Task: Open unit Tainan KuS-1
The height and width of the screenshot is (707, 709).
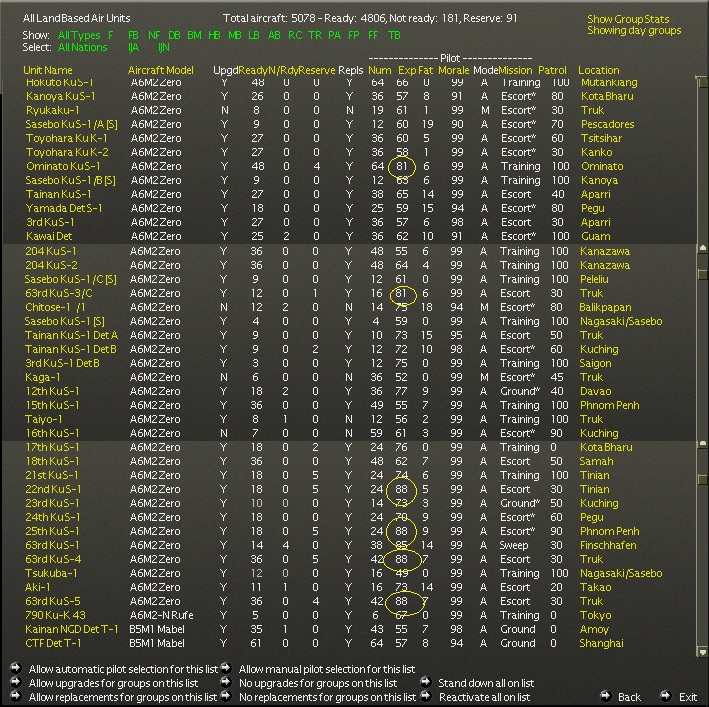Action: tap(58, 194)
